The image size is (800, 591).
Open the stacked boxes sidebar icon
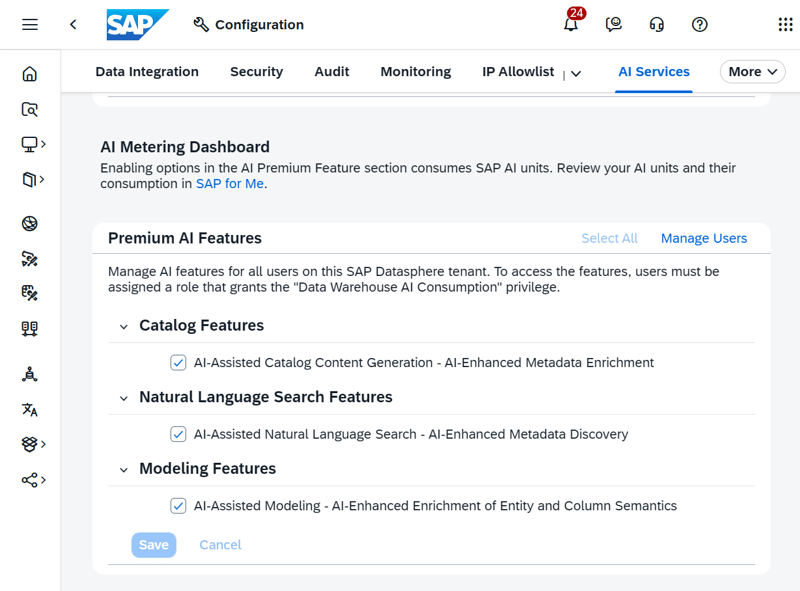tap(29, 444)
